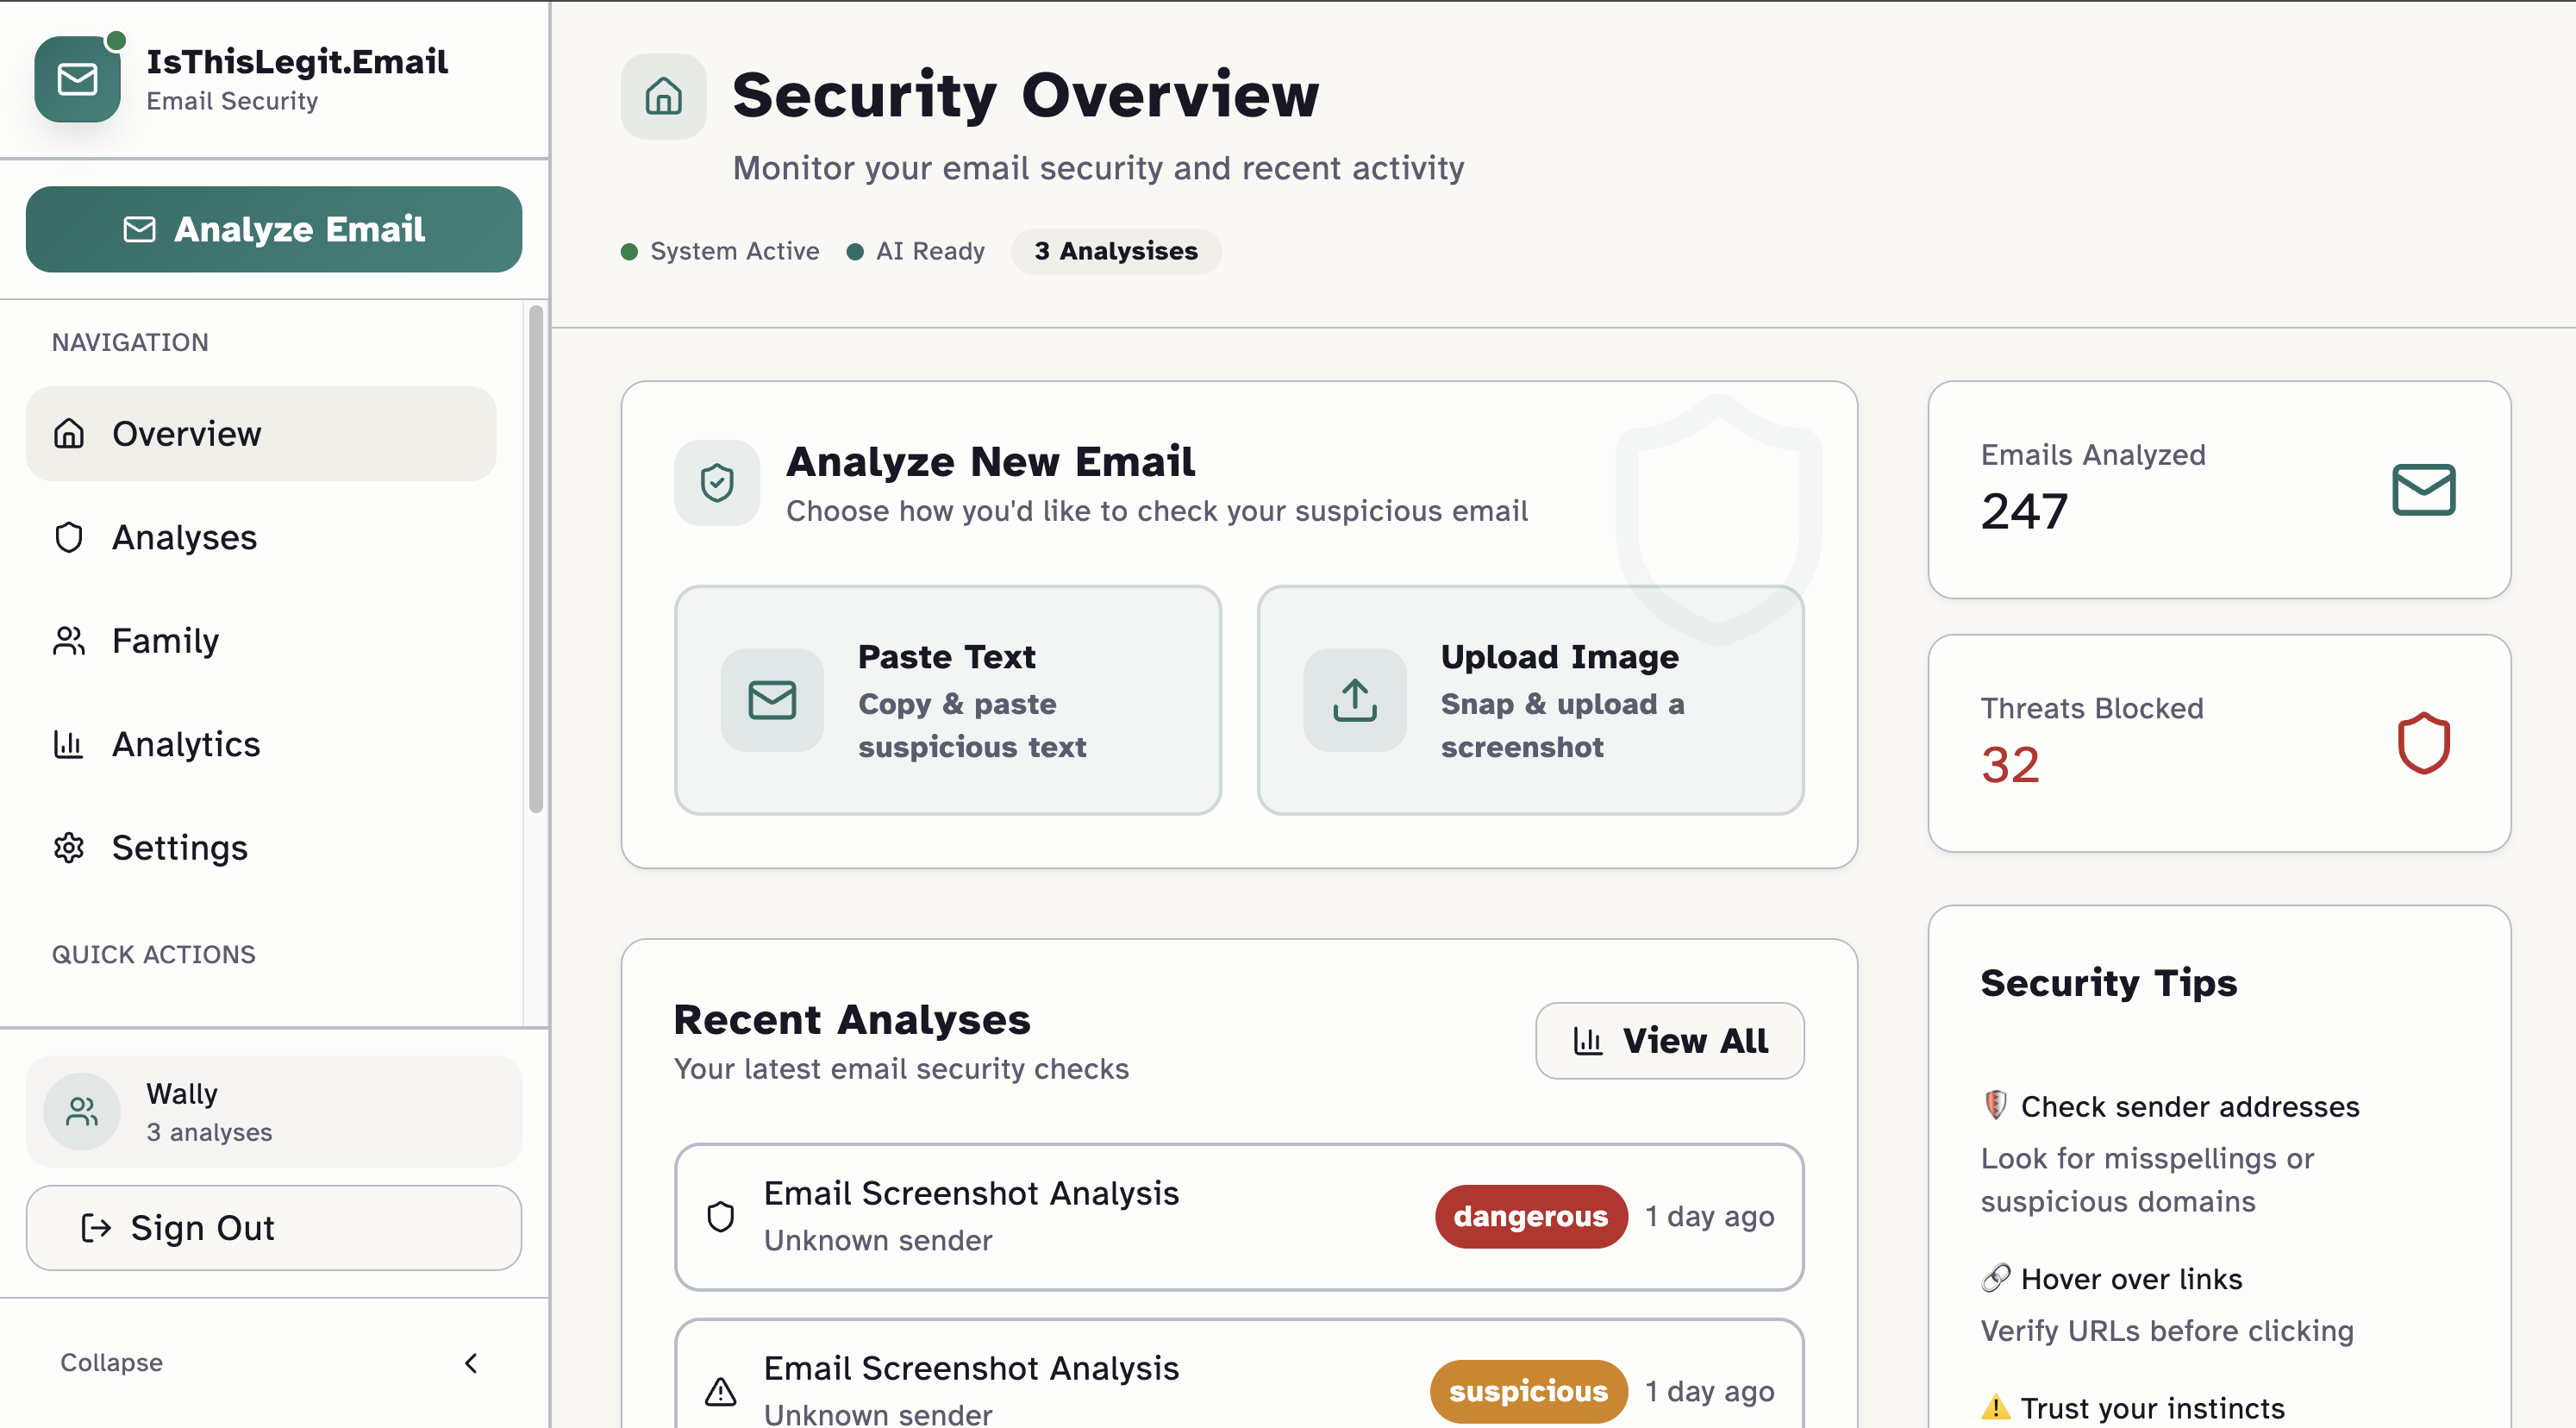Click the sidebar vertical scrollbar
Viewport: 2576px width, 1428px height.
click(536, 560)
